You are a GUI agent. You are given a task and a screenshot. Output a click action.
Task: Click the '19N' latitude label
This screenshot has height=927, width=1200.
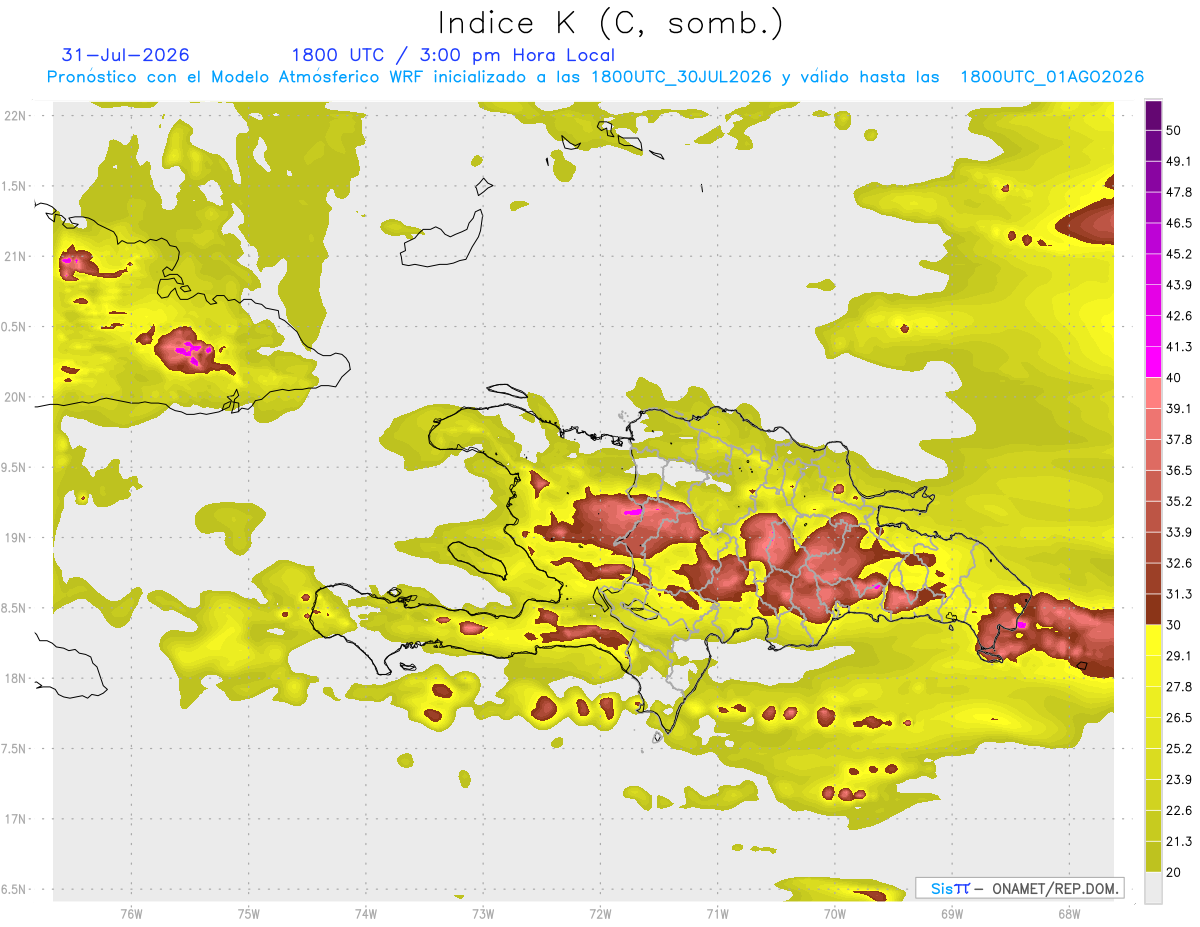[17, 538]
